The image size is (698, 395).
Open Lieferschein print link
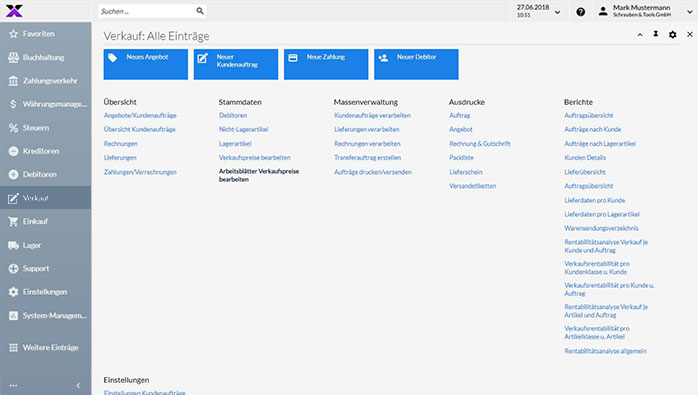466,172
